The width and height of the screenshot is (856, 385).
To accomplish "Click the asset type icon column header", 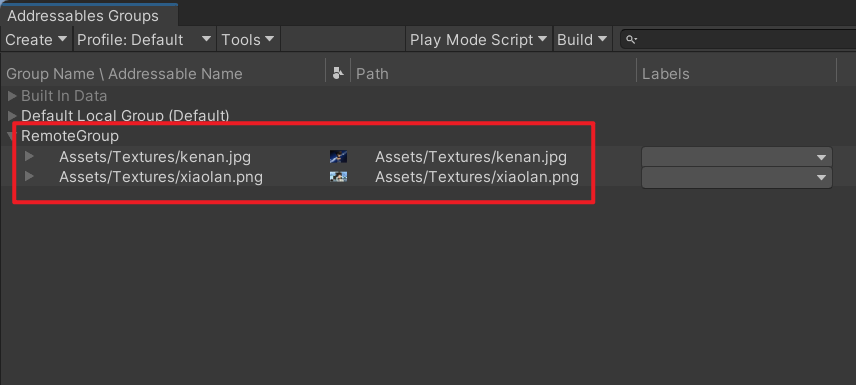I will point(338,73).
